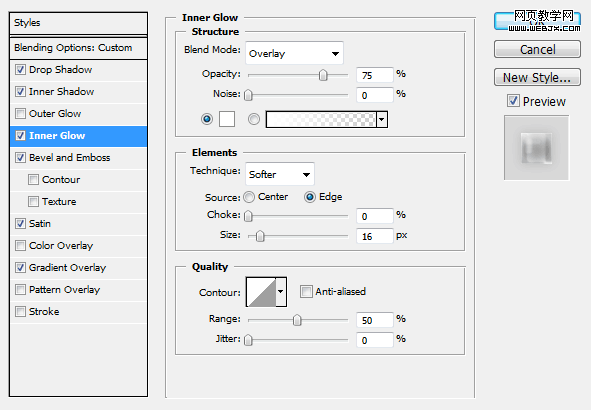Viewport: 591px width, 410px height.
Task: Click the Jitter value field
Action: tap(375, 340)
